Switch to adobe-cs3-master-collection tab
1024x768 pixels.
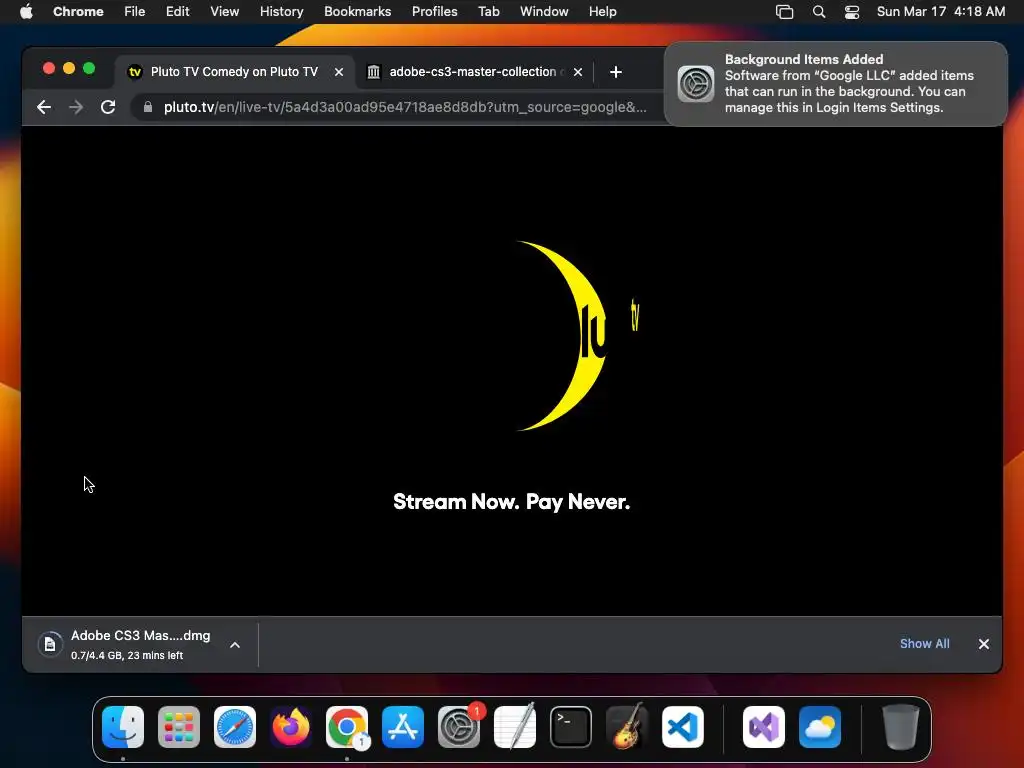[474, 72]
